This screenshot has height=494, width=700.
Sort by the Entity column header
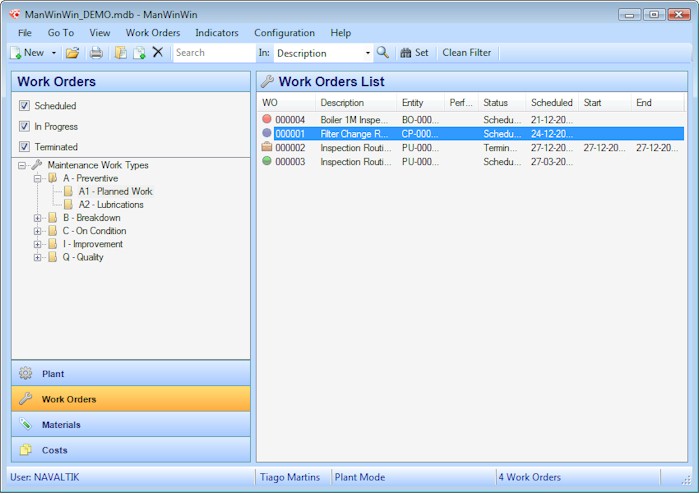click(421, 103)
